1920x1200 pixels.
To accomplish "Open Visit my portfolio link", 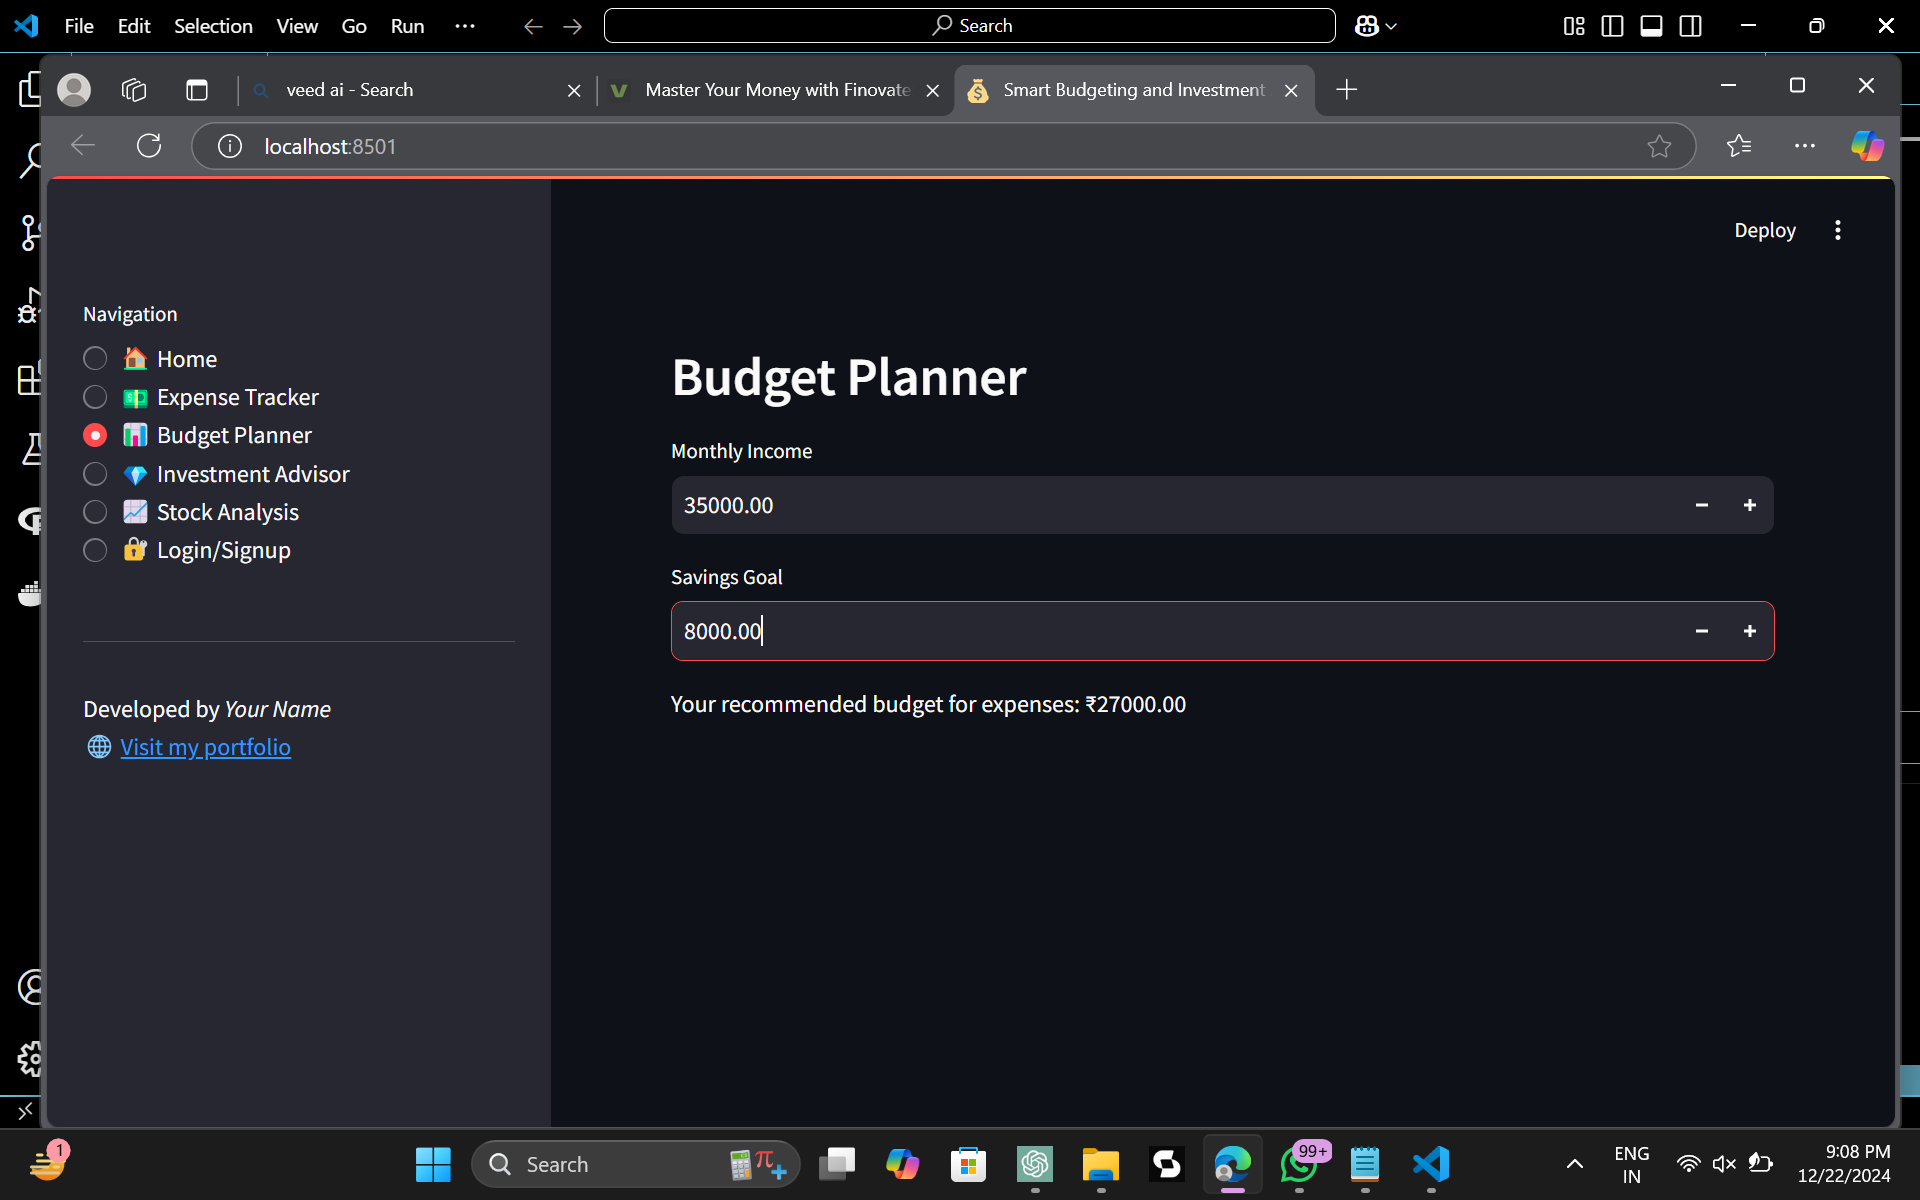I will 205,747.
